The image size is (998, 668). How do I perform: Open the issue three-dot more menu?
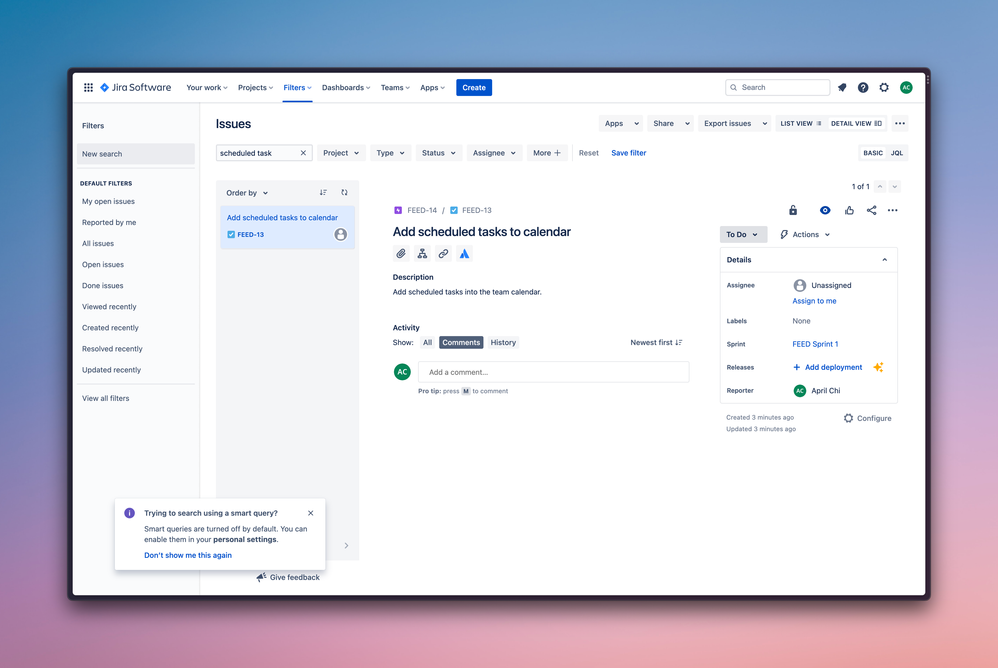(x=893, y=210)
